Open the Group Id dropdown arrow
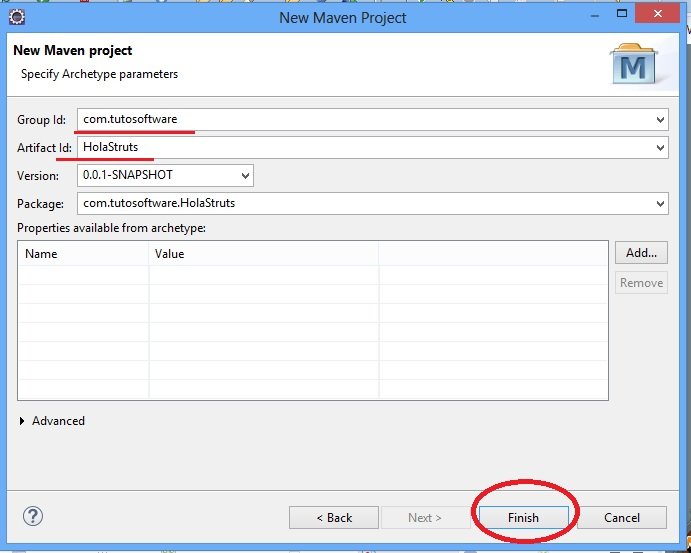This screenshot has height=553, width=691. [660, 119]
